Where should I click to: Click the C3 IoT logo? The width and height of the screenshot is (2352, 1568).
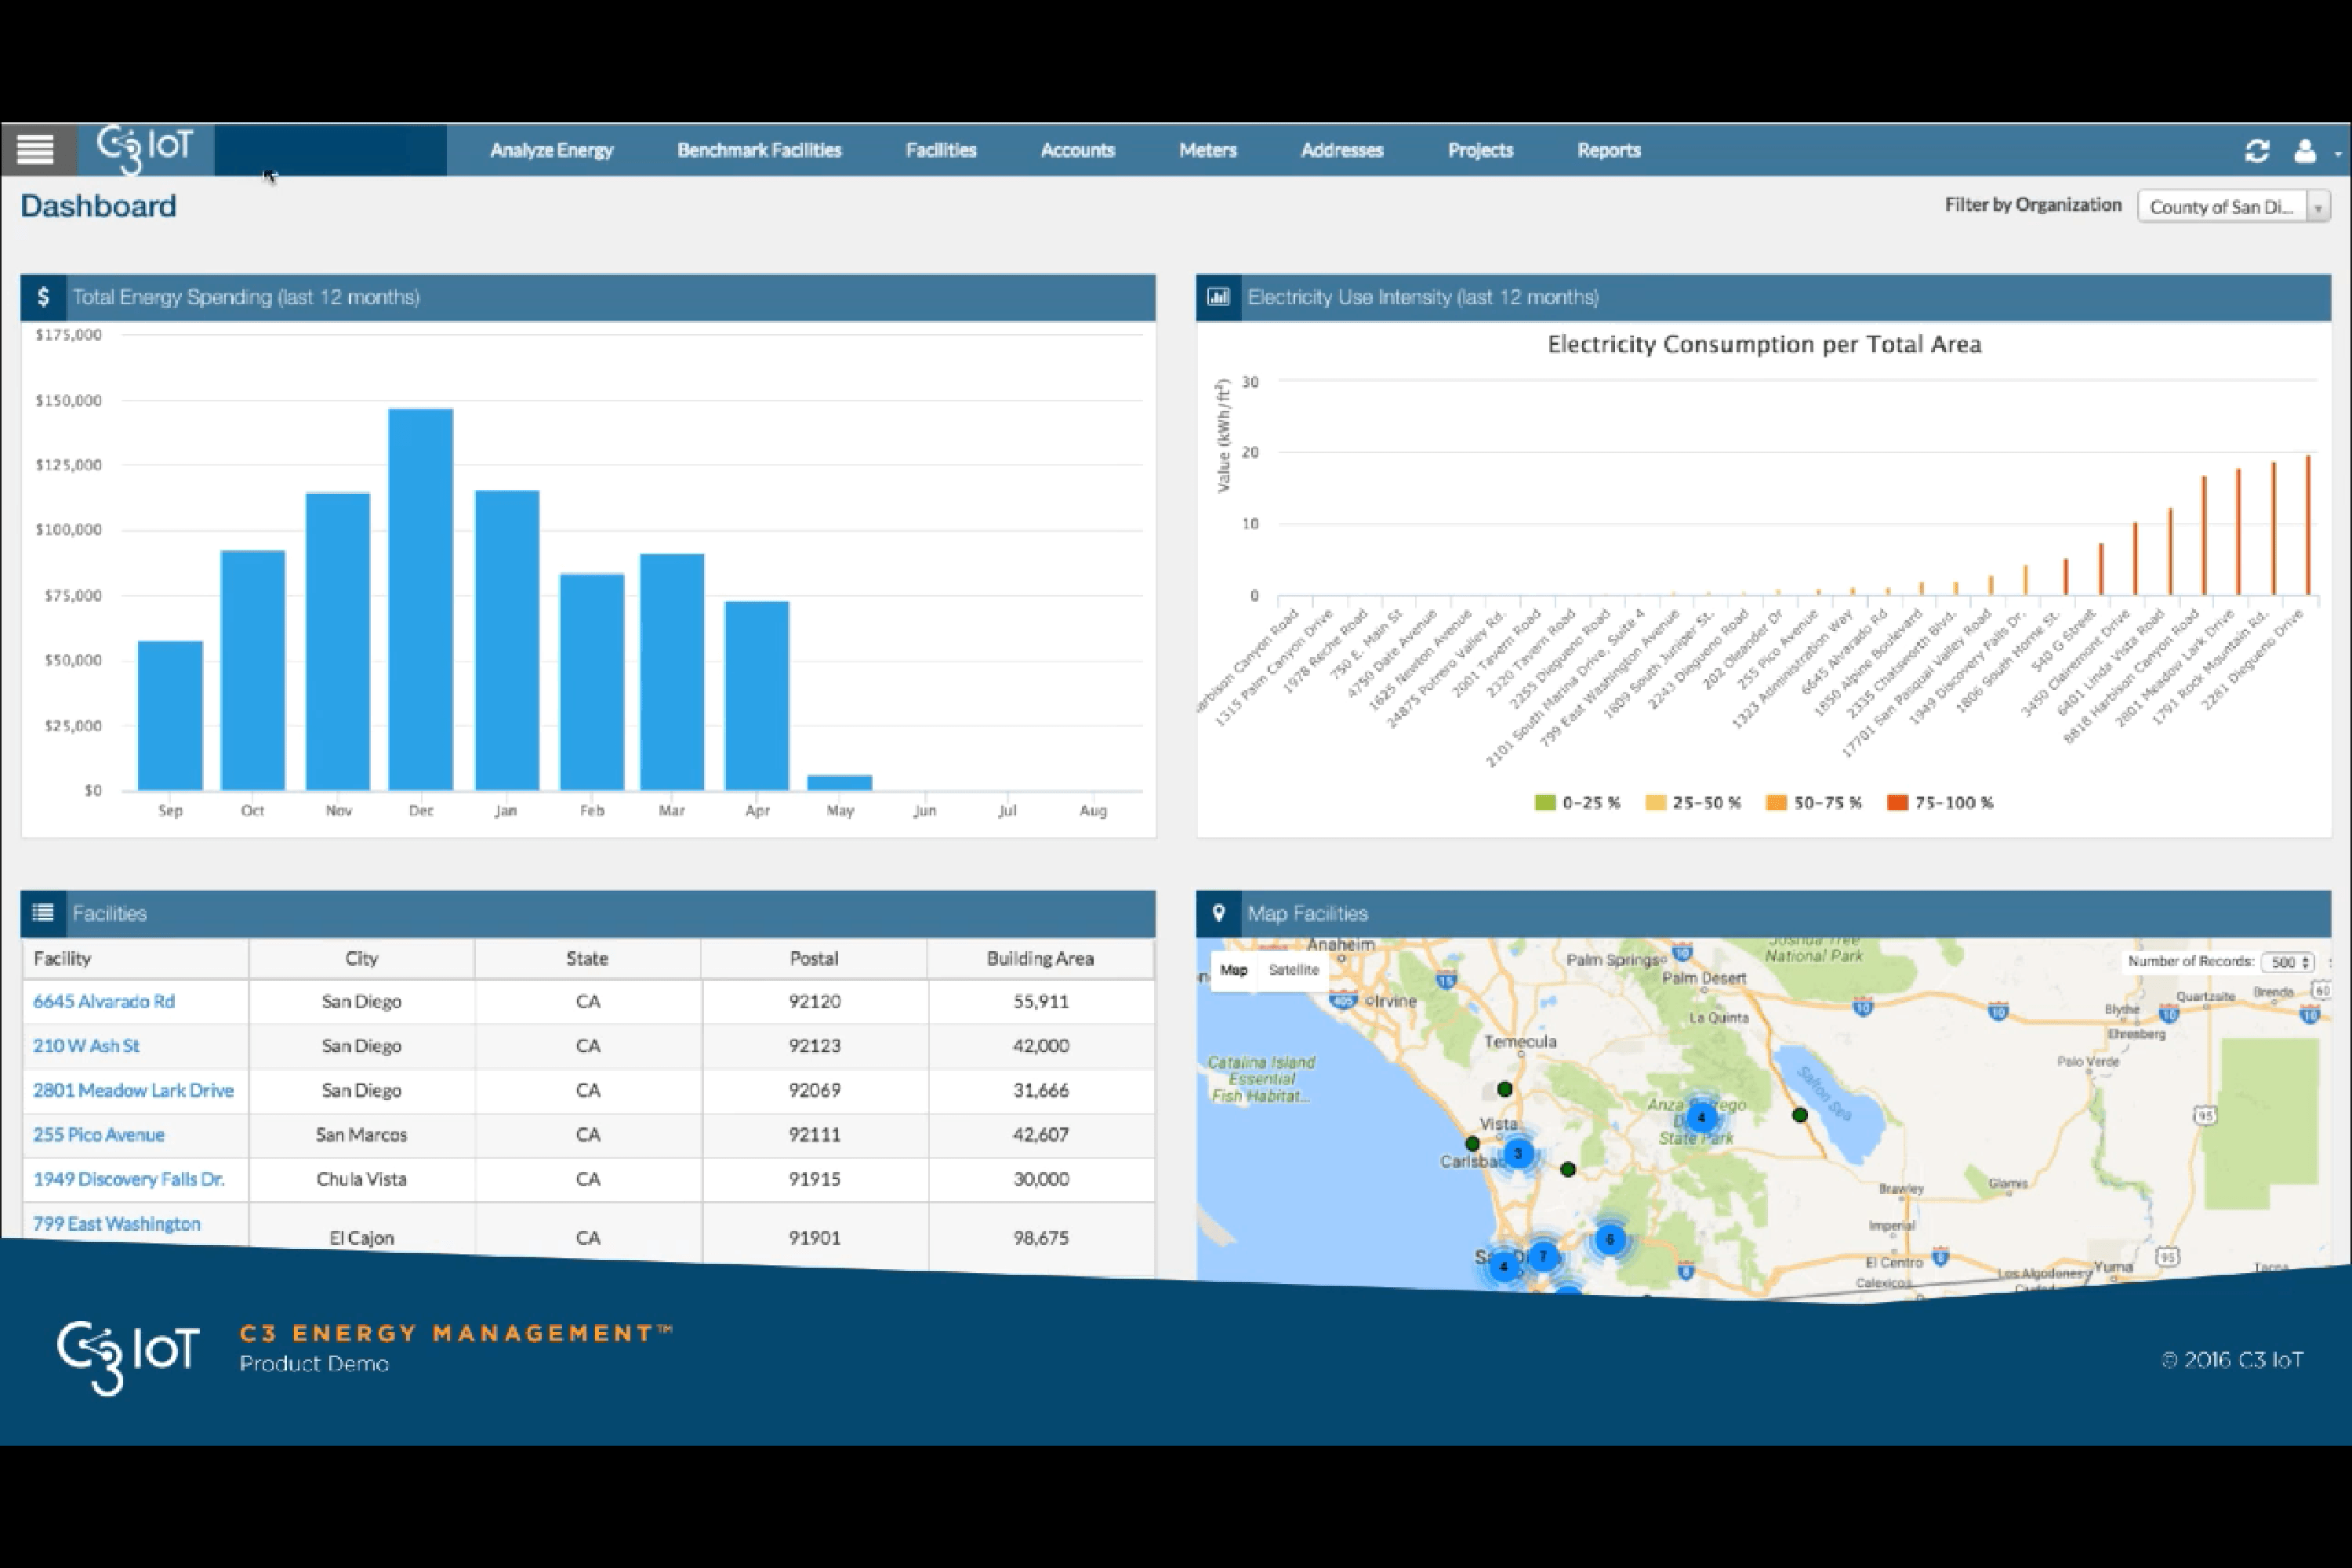[144, 149]
